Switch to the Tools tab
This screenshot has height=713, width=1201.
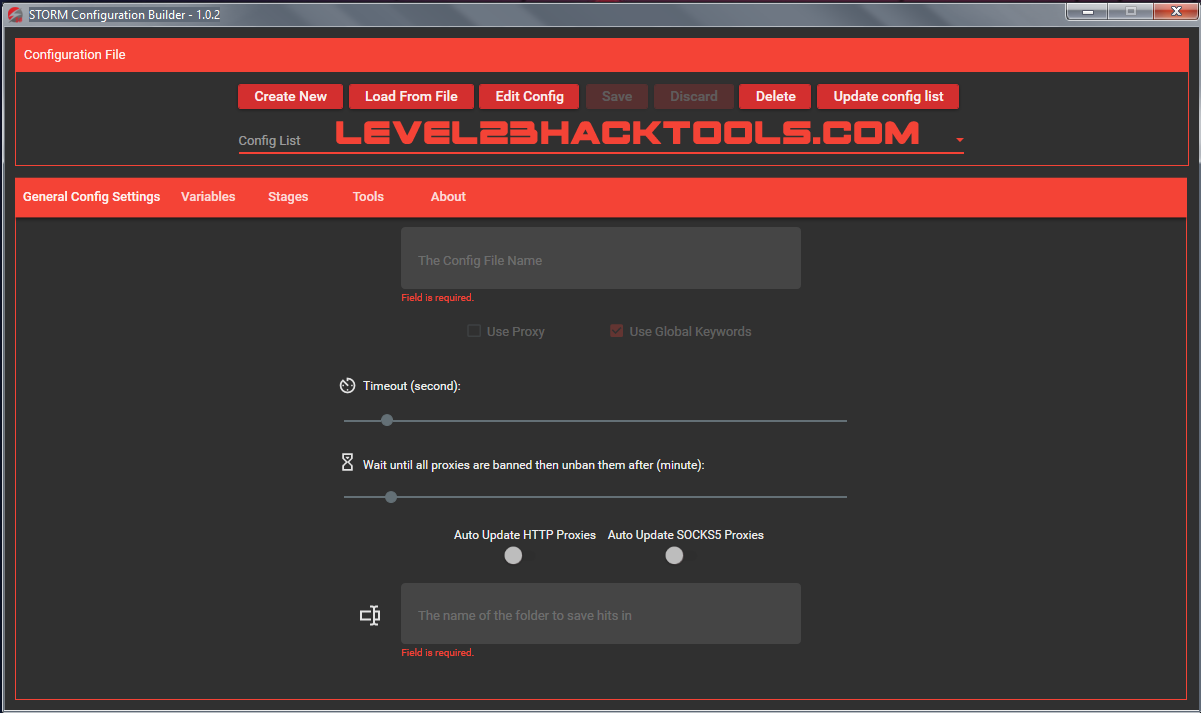coord(368,197)
